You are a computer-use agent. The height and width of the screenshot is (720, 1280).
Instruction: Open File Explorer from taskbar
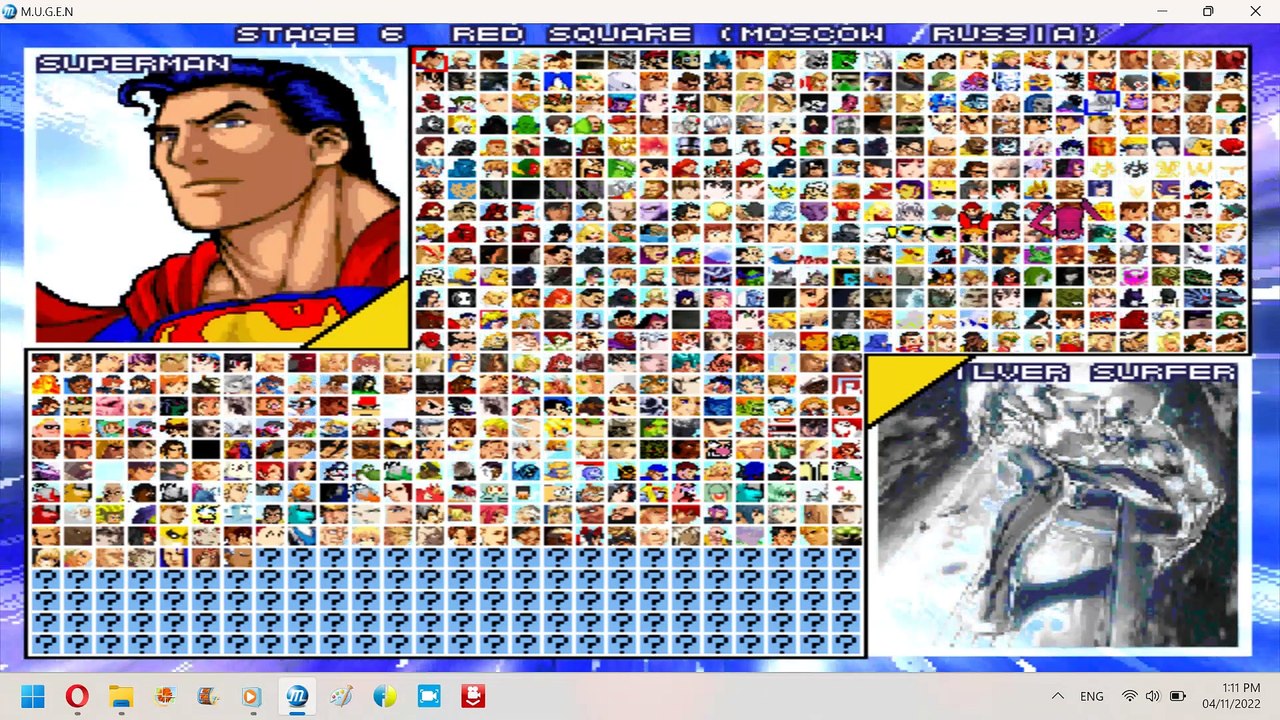[121, 696]
